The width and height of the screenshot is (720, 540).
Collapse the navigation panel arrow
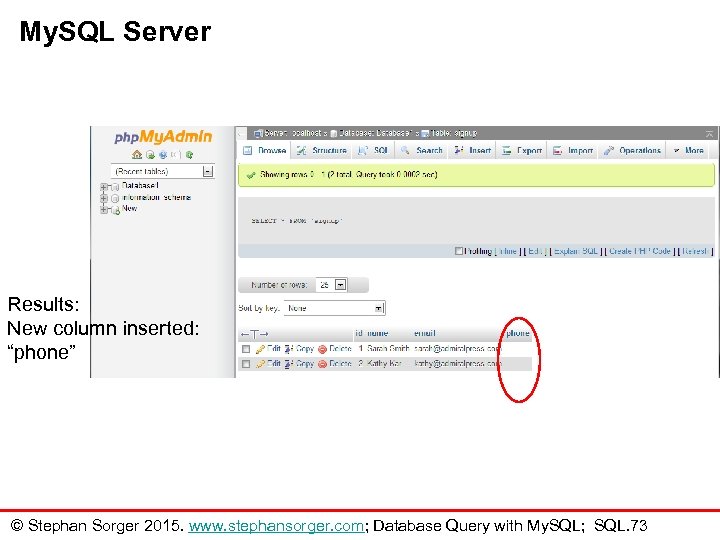[241, 134]
